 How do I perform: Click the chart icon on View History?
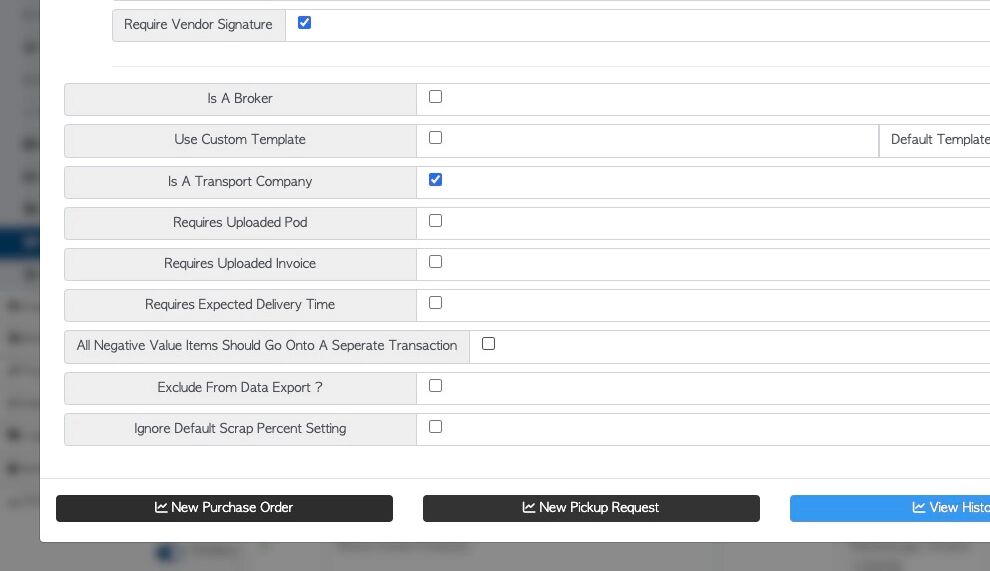(919, 508)
